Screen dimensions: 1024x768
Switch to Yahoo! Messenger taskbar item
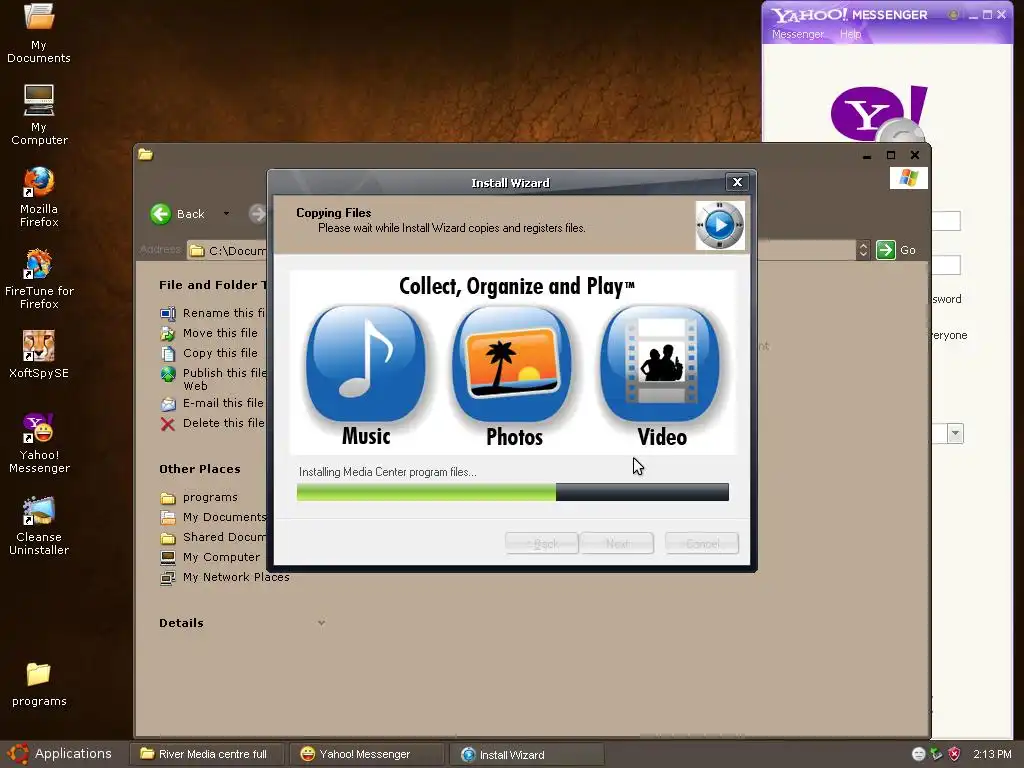[367, 754]
